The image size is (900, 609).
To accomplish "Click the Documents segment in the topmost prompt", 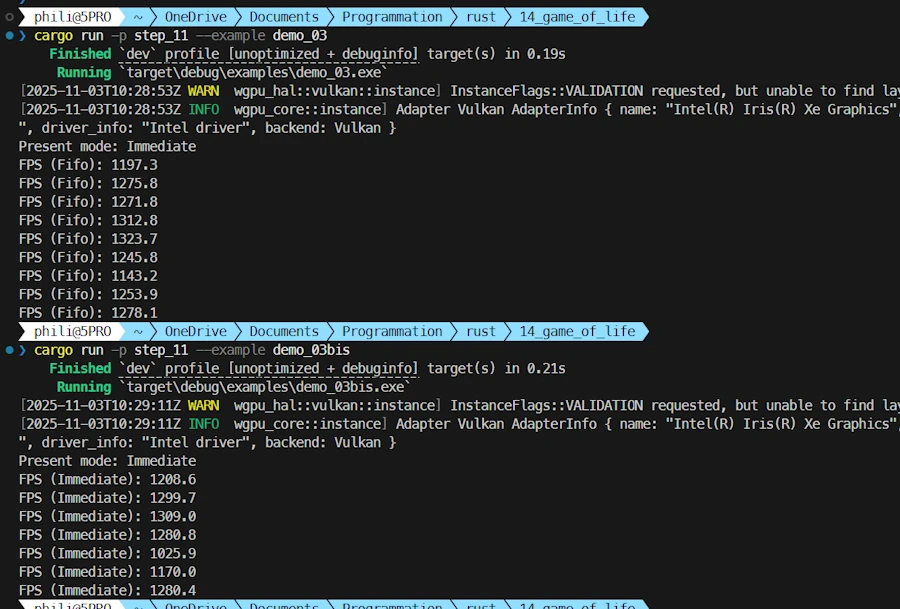I will pyautogui.click(x=284, y=17).
